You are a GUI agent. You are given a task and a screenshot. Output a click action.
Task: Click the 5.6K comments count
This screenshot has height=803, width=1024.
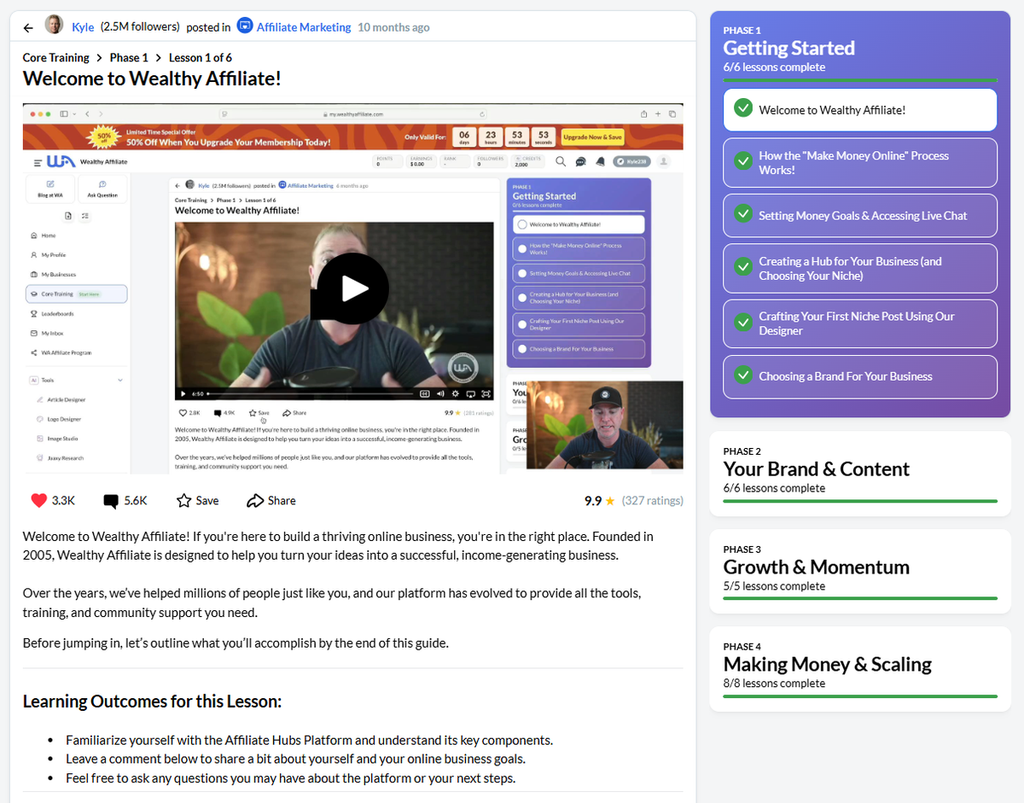pyautogui.click(x=136, y=501)
